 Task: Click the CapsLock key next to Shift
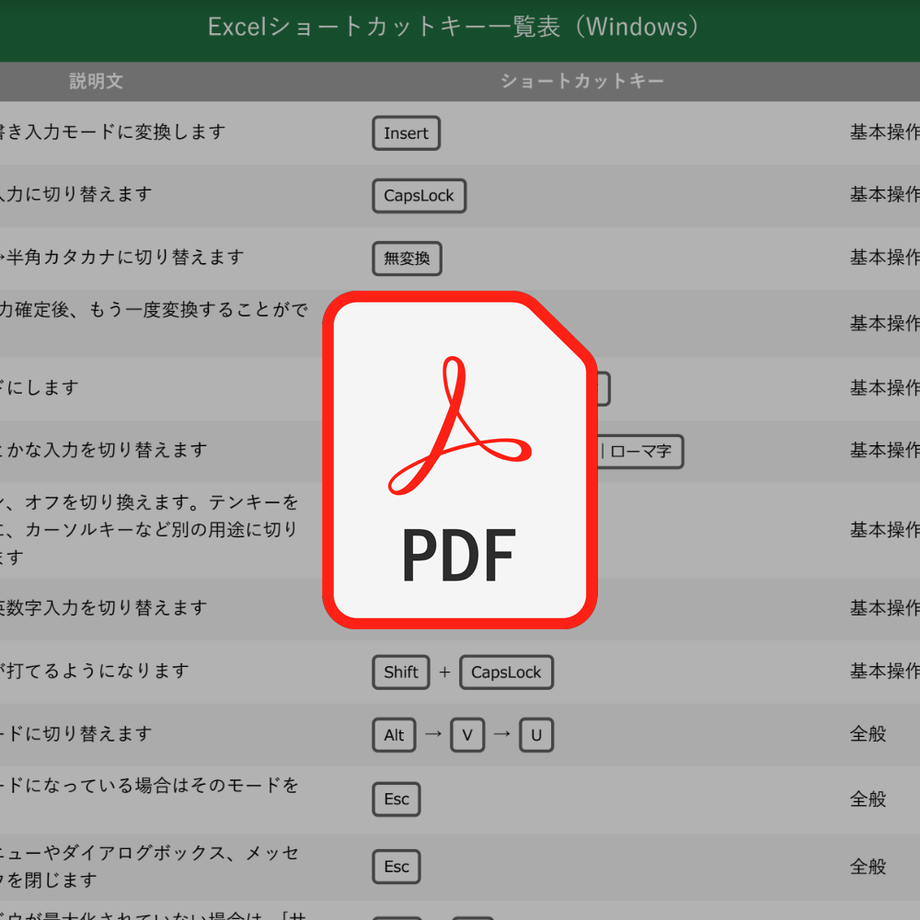point(506,672)
